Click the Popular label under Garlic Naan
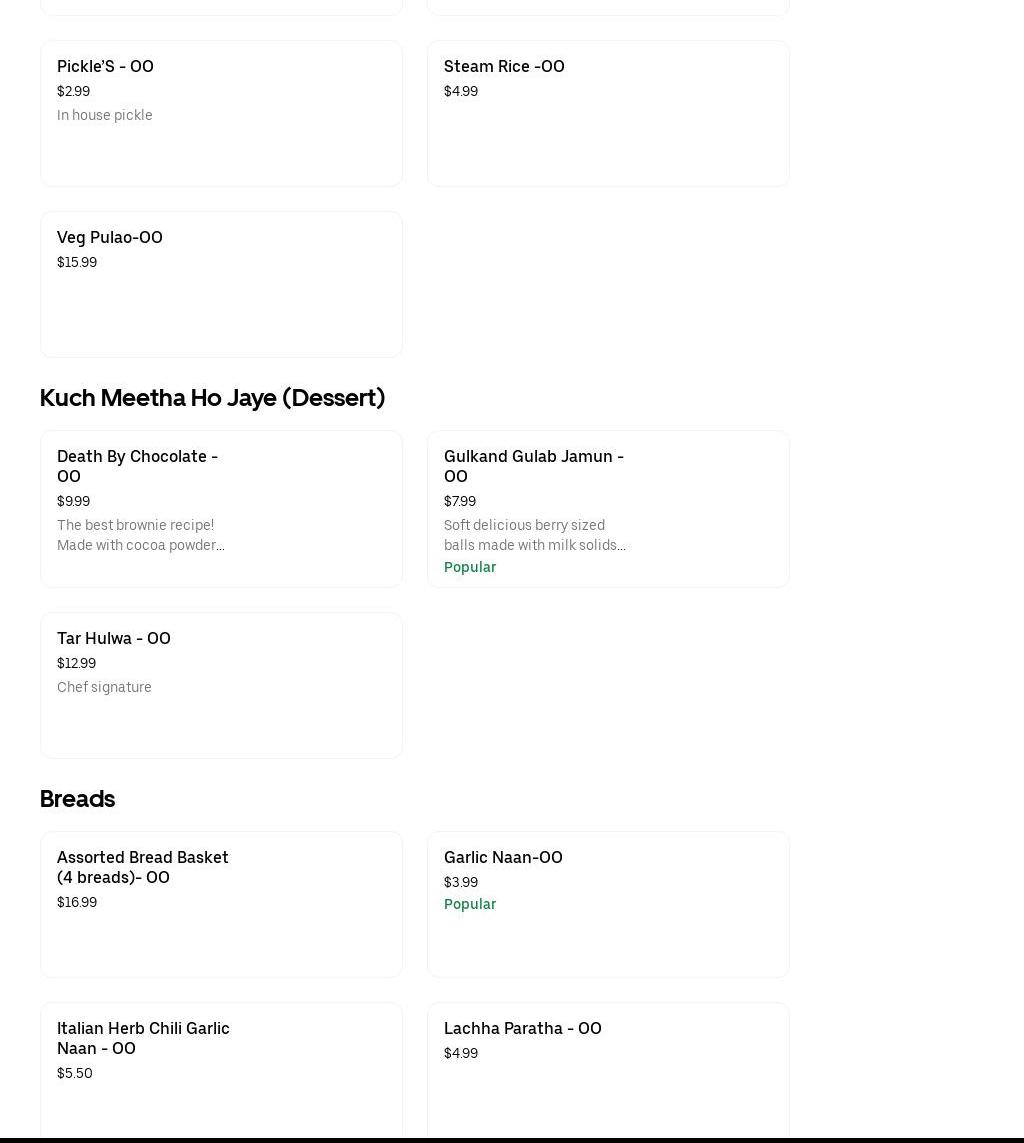Image resolution: width=1024 pixels, height=1143 pixels. [470, 904]
